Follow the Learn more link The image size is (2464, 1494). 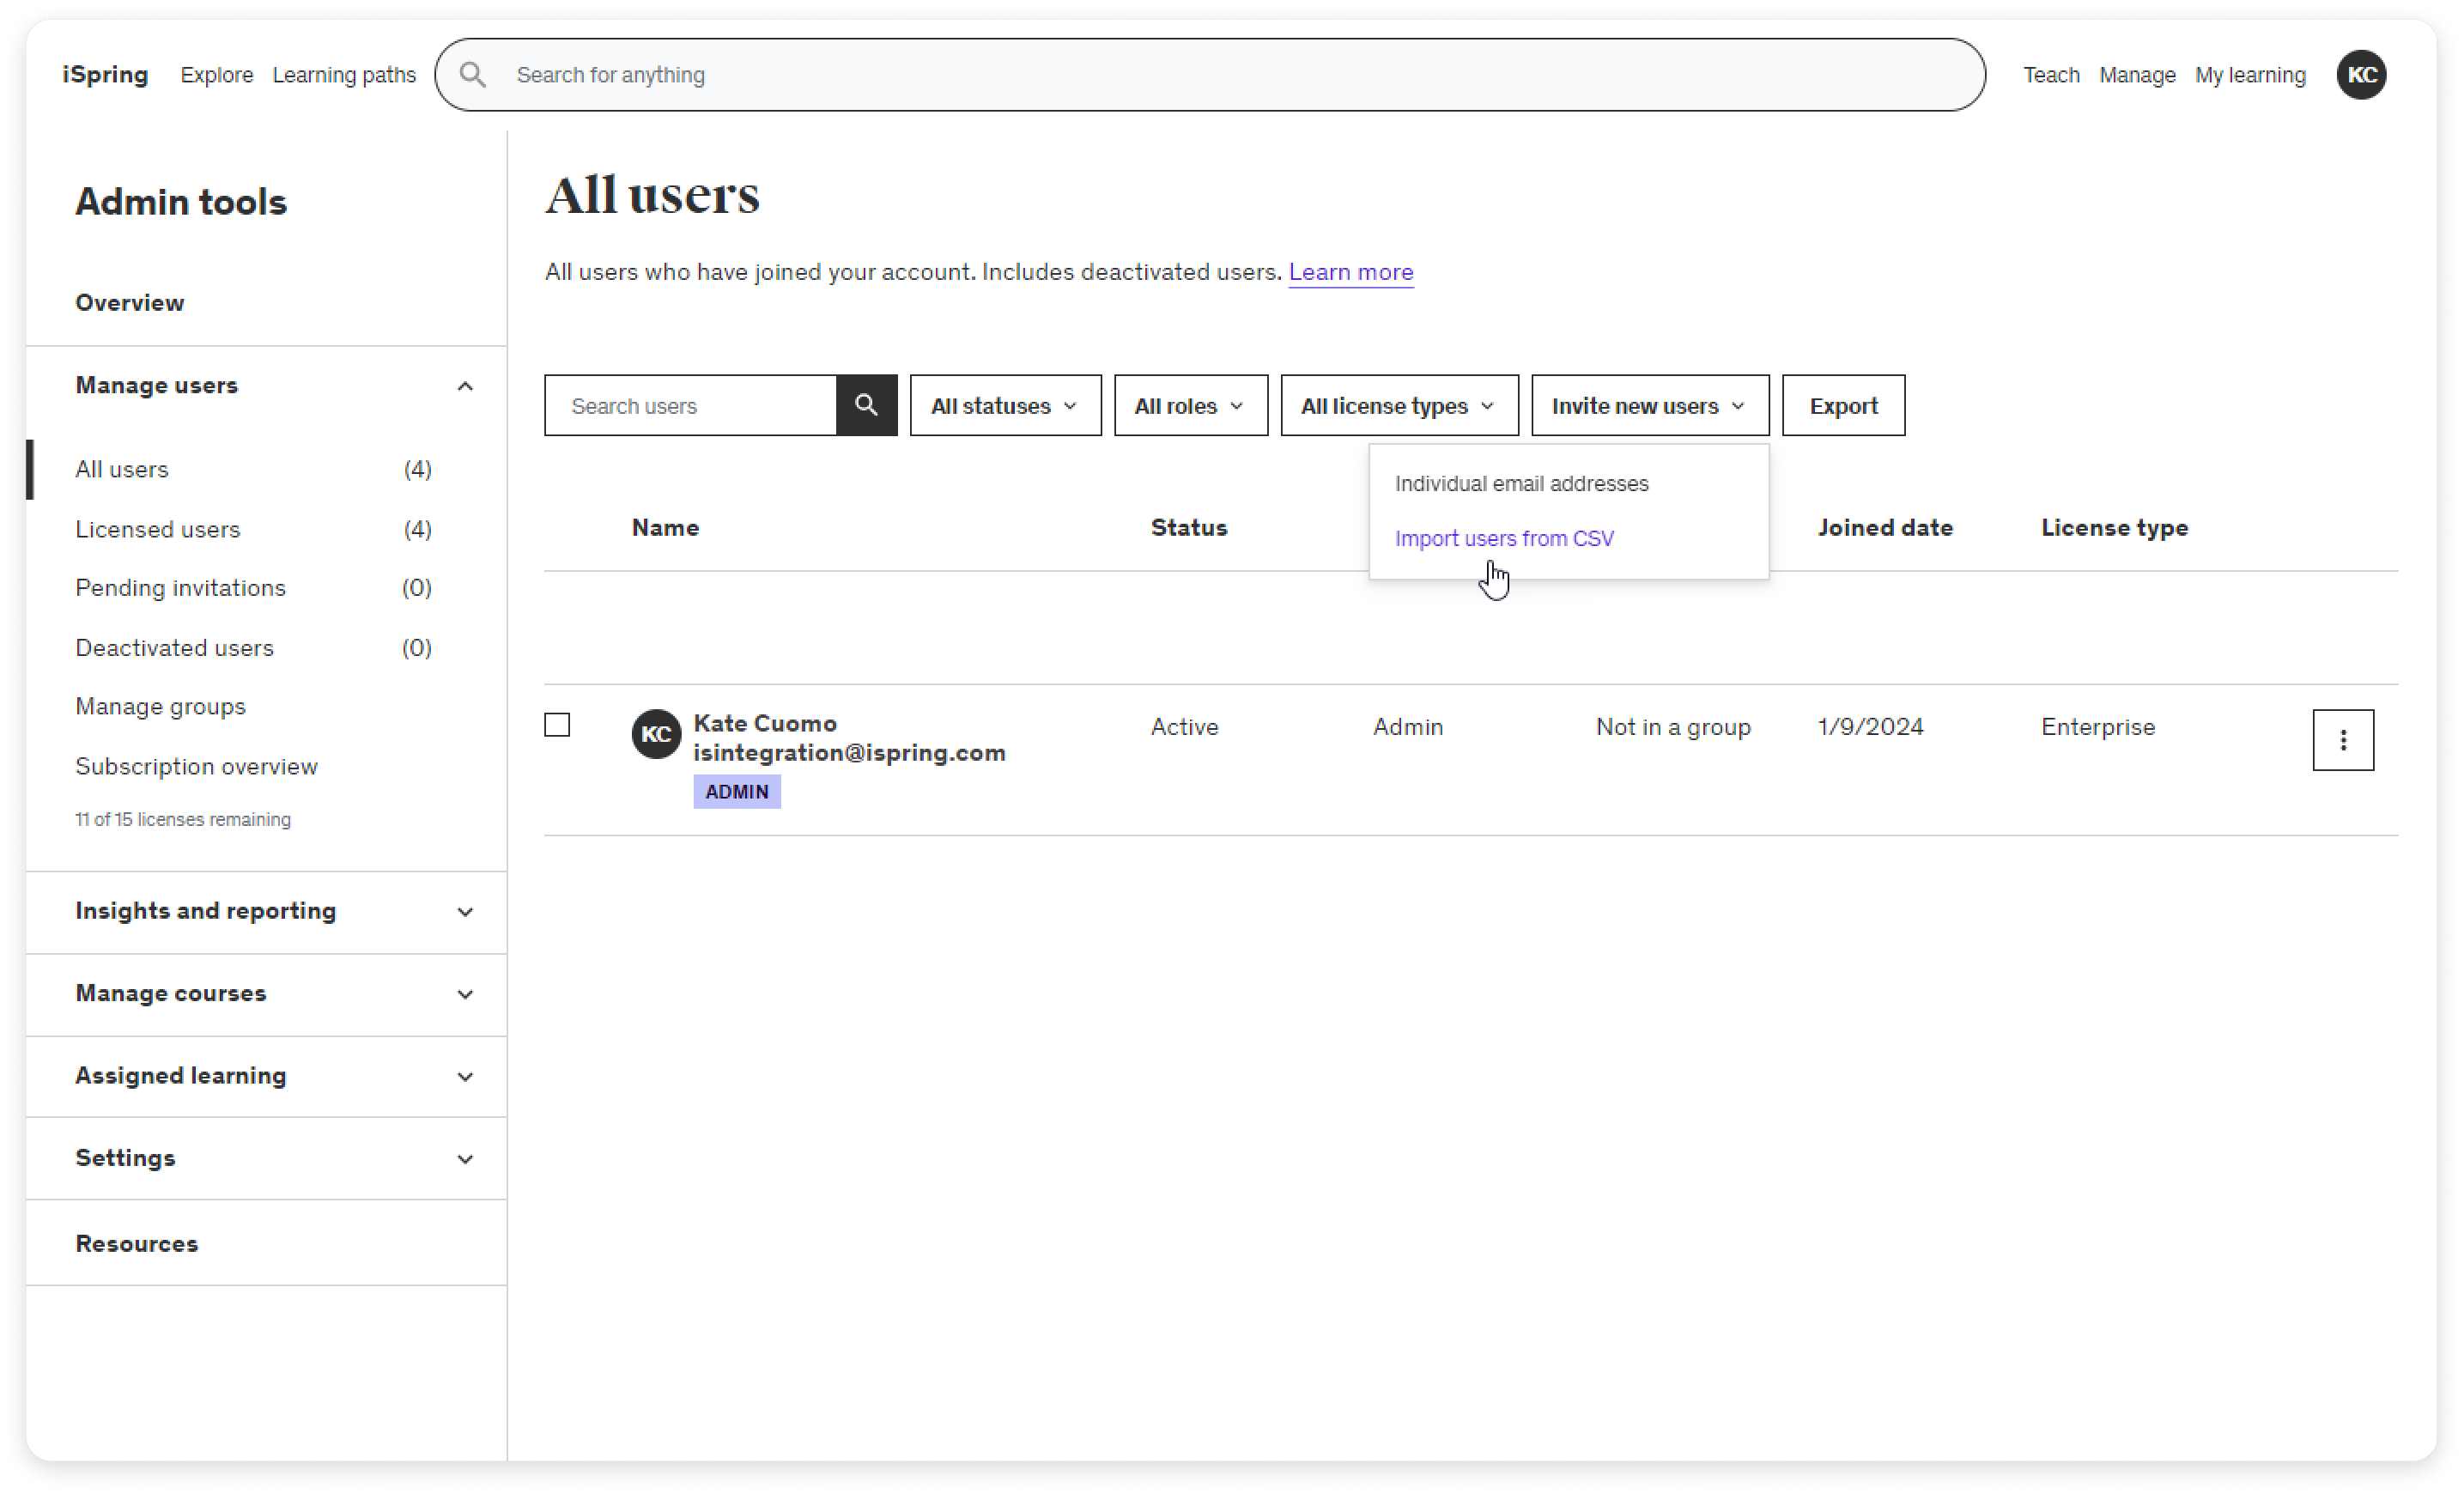[1350, 272]
